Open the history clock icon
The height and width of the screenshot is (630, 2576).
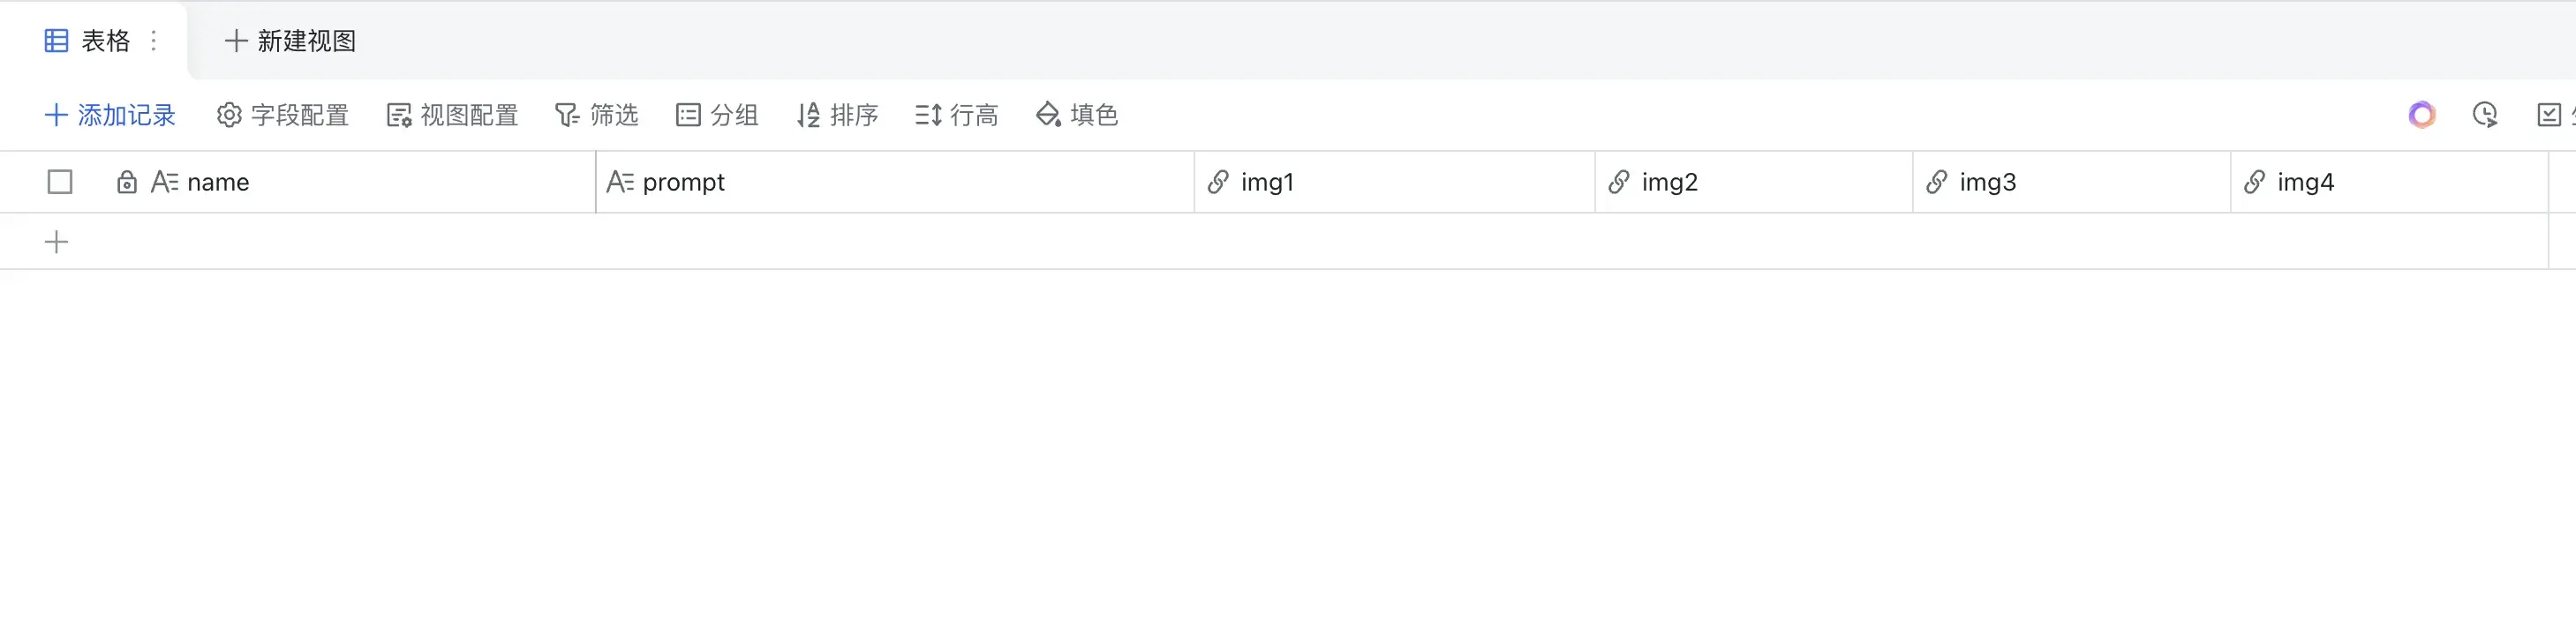pos(2484,115)
